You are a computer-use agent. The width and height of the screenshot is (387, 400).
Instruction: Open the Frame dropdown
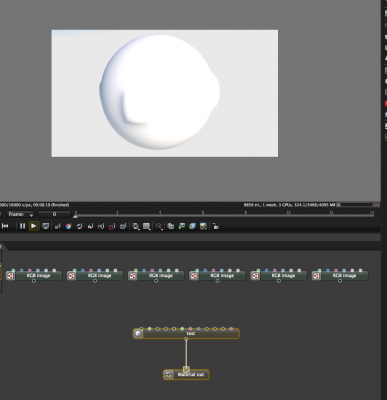pyautogui.click(x=21, y=214)
